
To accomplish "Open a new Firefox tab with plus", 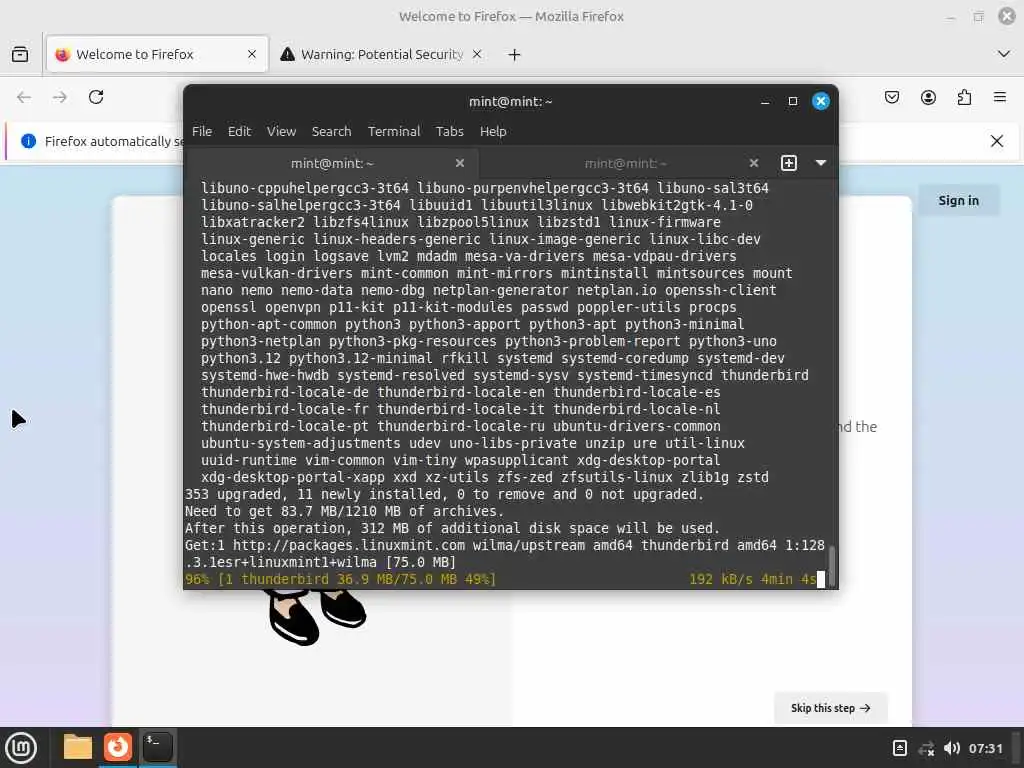I will pos(515,55).
